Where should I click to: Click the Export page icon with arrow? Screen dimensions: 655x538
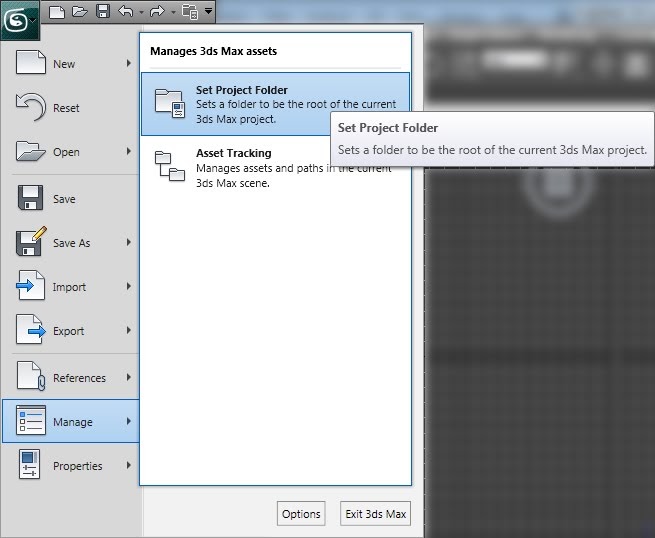click(31, 329)
